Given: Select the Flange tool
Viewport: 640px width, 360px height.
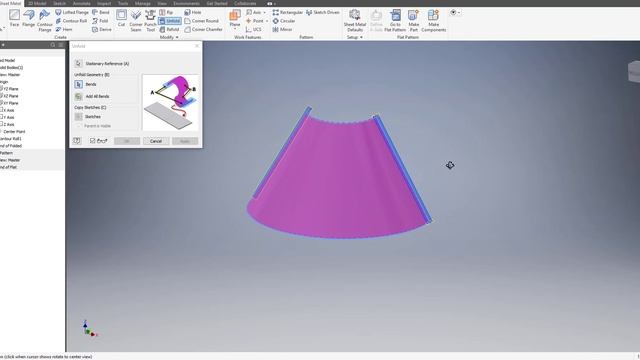Looking at the screenshot, I should click(x=29, y=19).
